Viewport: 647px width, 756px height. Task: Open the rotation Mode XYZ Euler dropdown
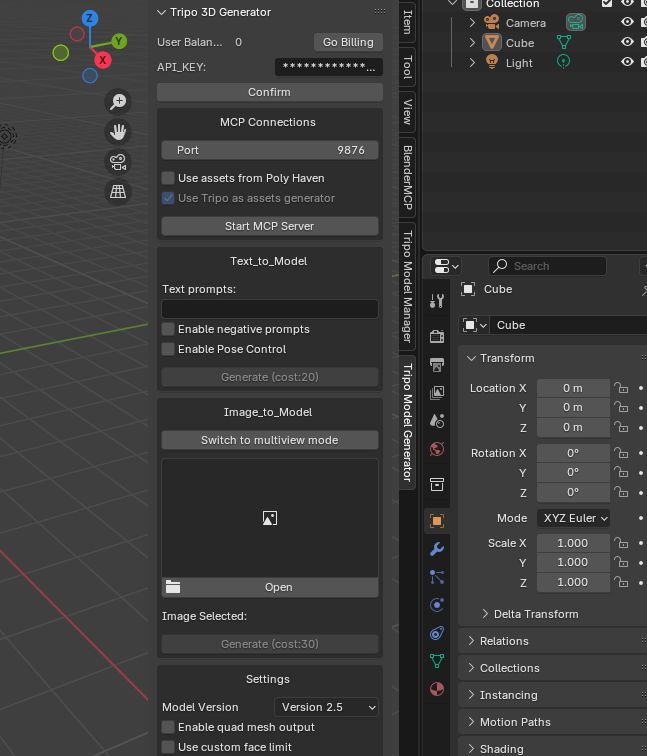point(573,518)
